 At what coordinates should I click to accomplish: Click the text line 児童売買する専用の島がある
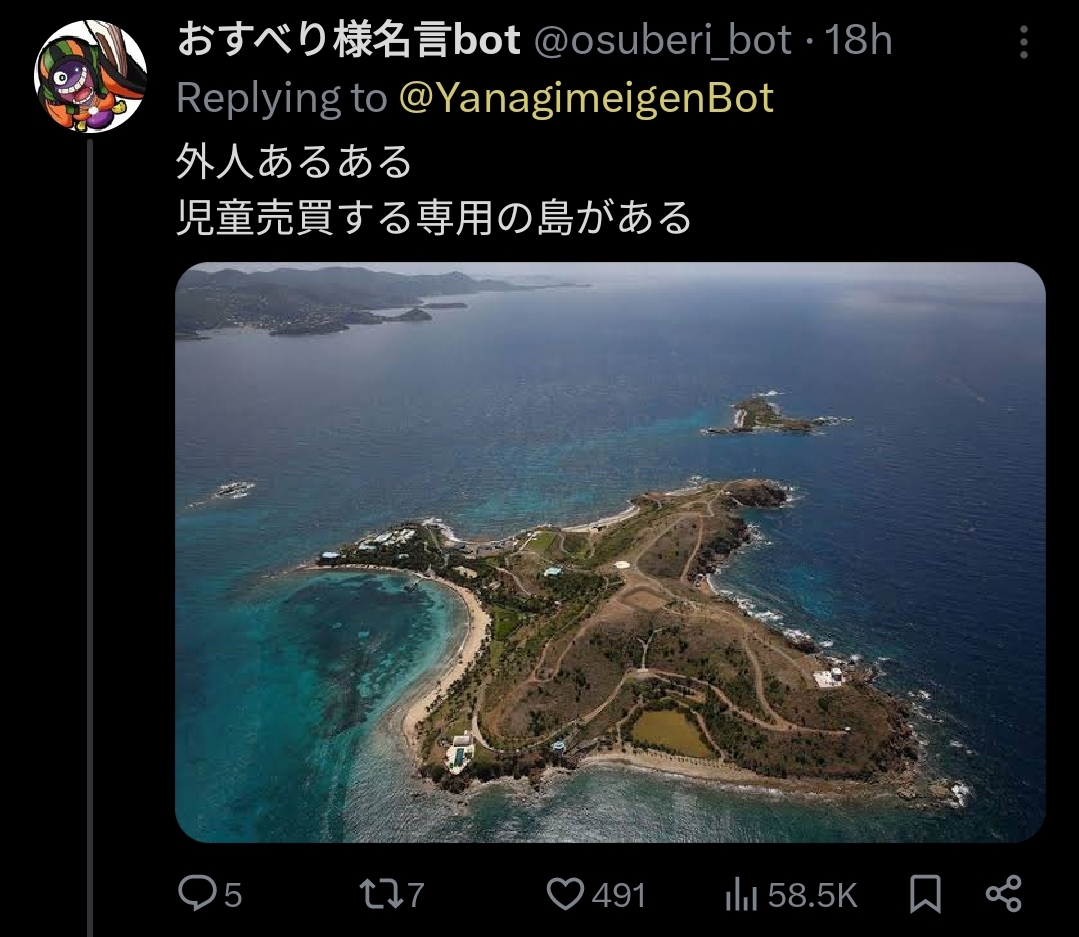click(434, 218)
